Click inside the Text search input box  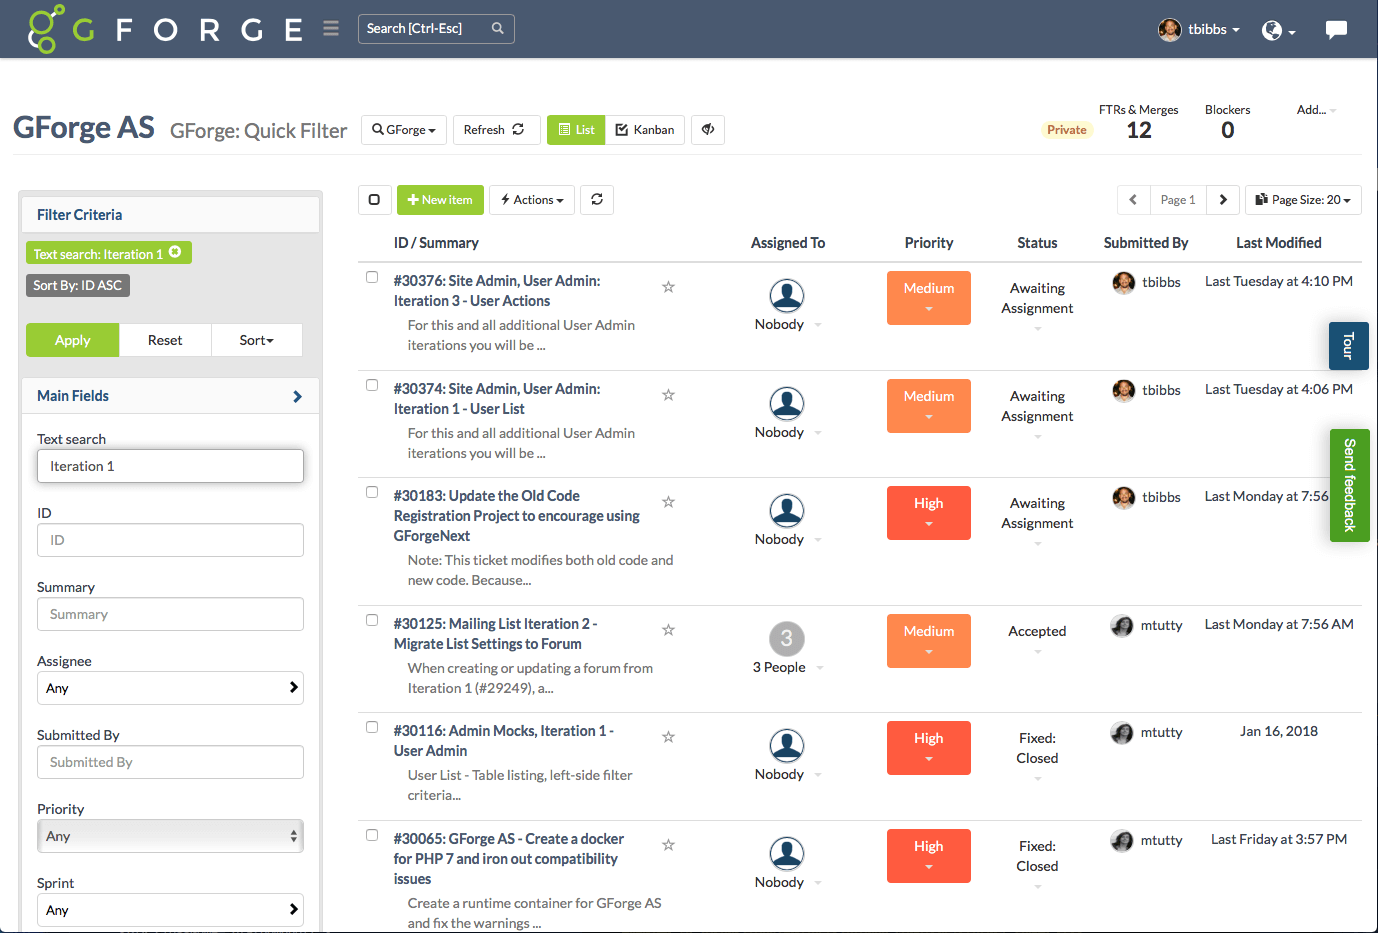170,466
